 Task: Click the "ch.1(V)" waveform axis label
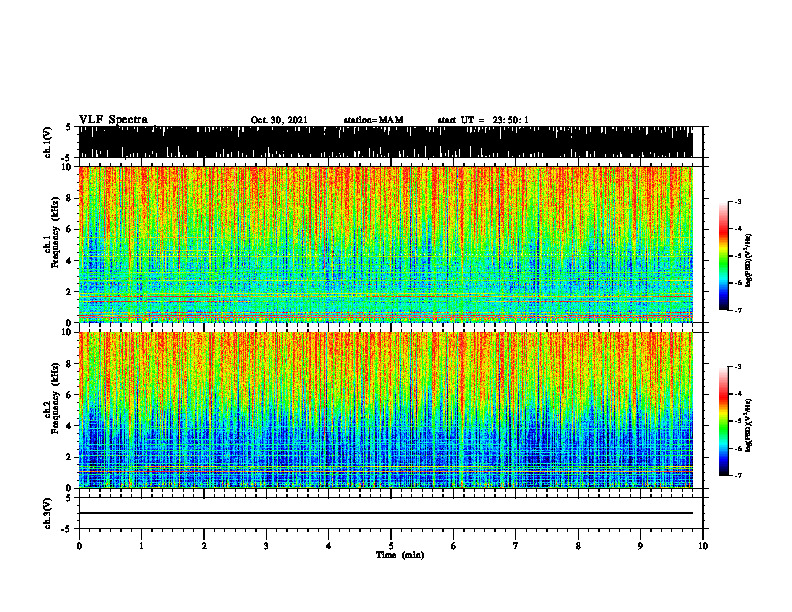click(x=48, y=142)
